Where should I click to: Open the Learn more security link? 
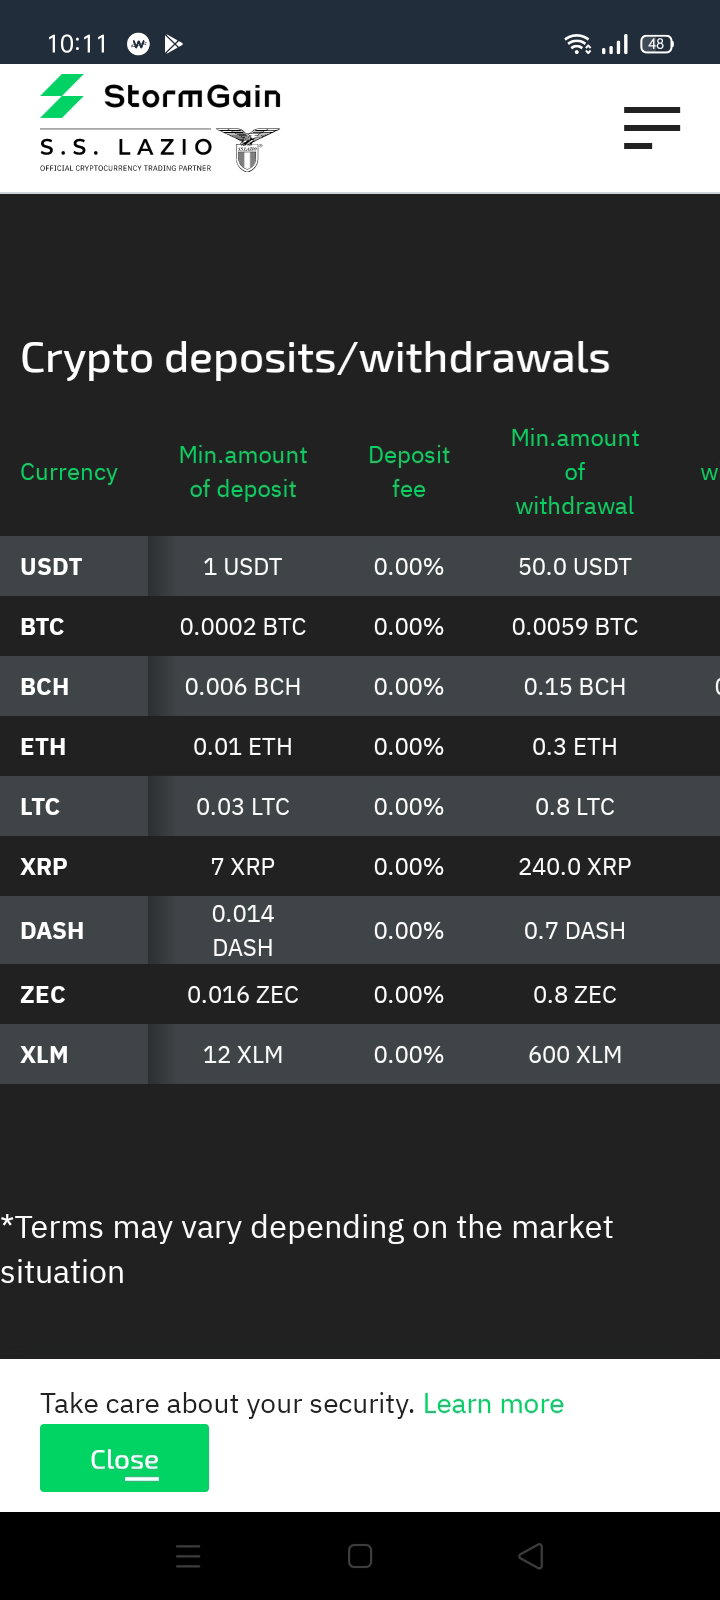(x=493, y=1403)
